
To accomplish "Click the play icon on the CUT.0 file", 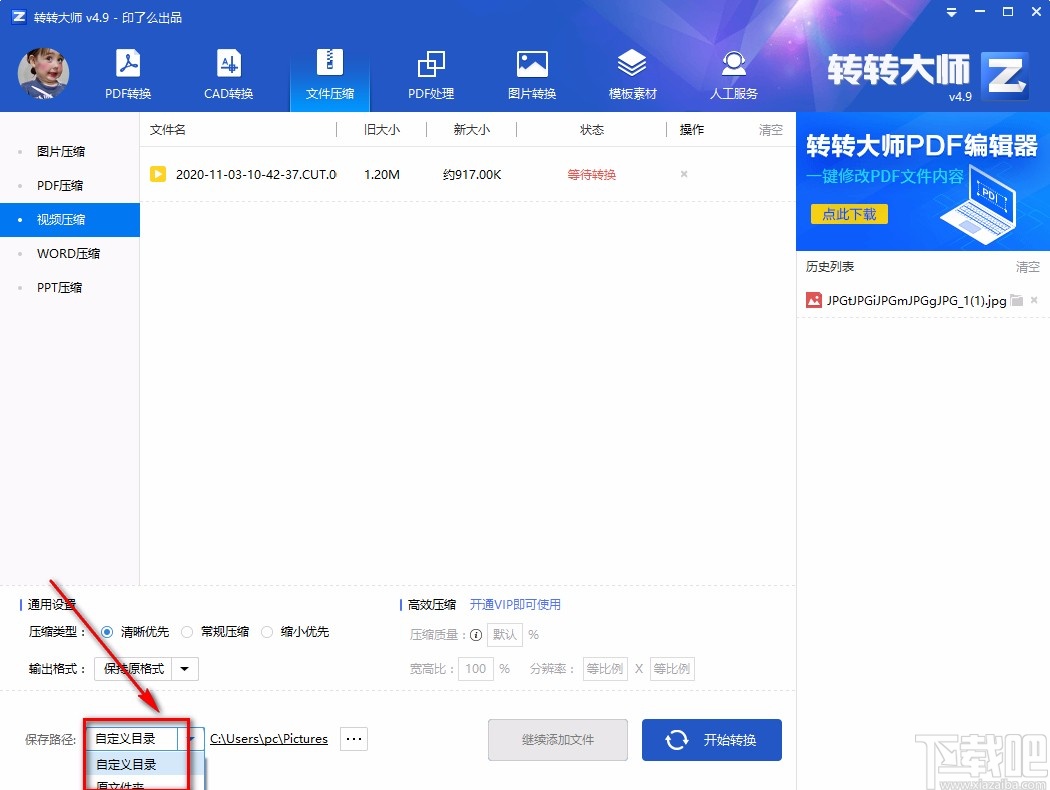I will 158,174.
